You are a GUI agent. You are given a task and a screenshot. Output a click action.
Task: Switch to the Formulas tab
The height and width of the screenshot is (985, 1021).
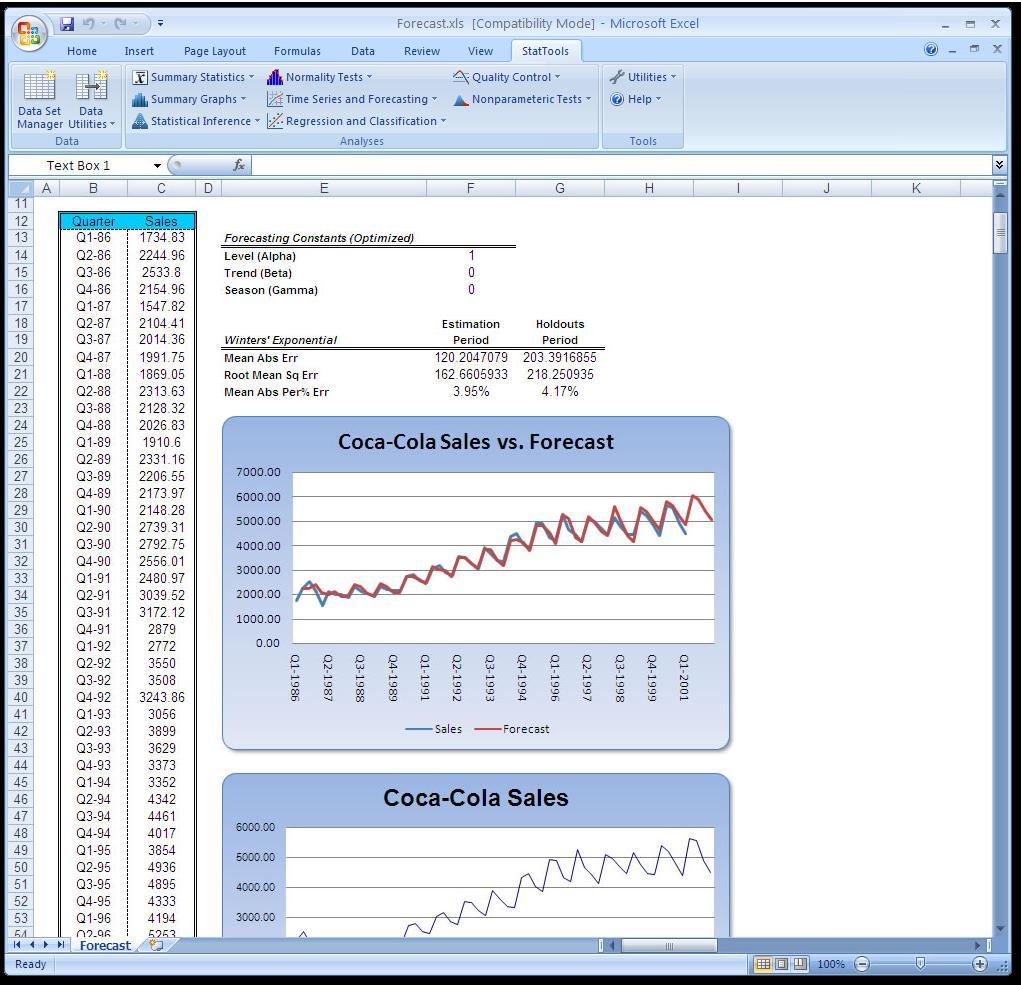point(298,51)
